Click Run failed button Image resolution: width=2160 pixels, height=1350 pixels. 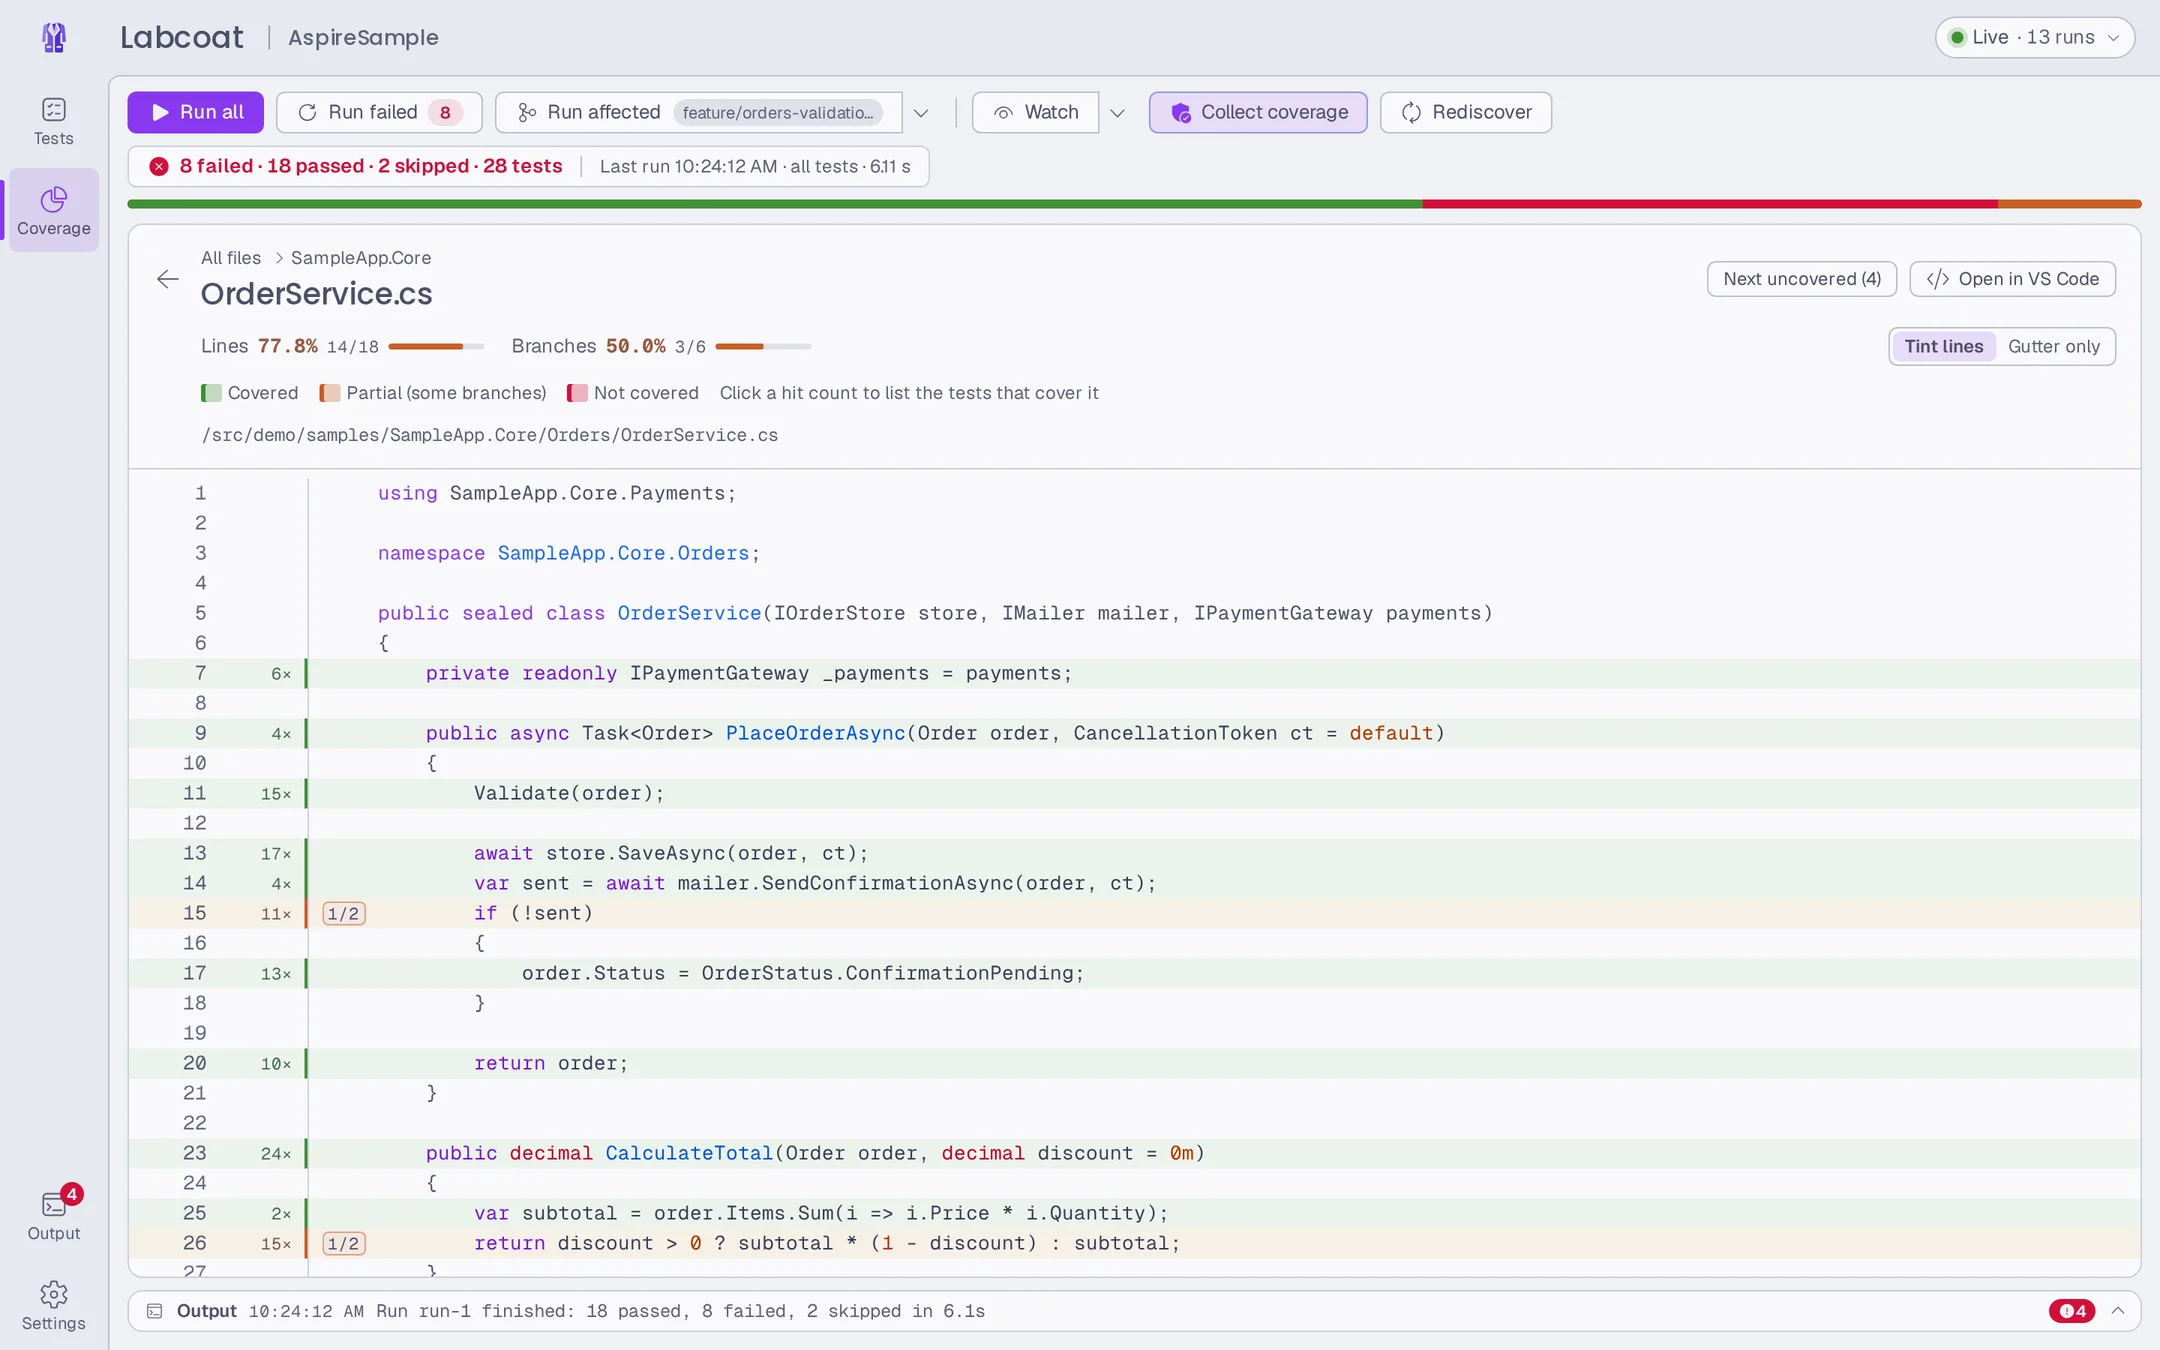coord(379,112)
